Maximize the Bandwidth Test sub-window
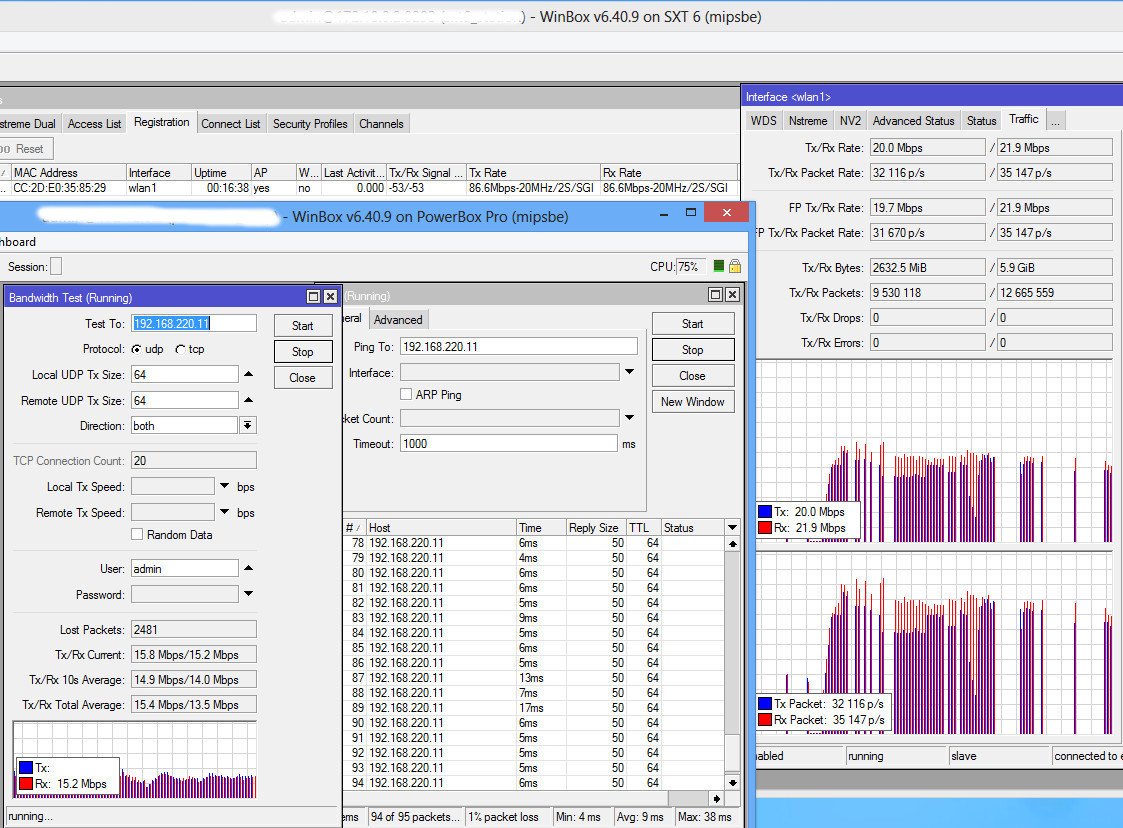 [x=314, y=297]
